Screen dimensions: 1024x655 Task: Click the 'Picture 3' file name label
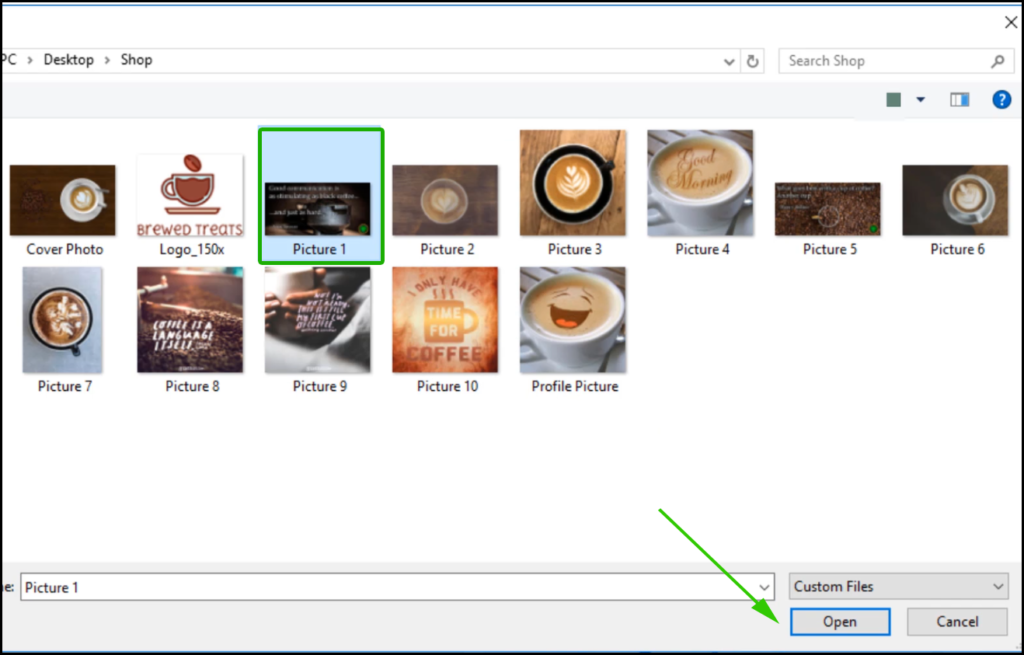tap(575, 249)
